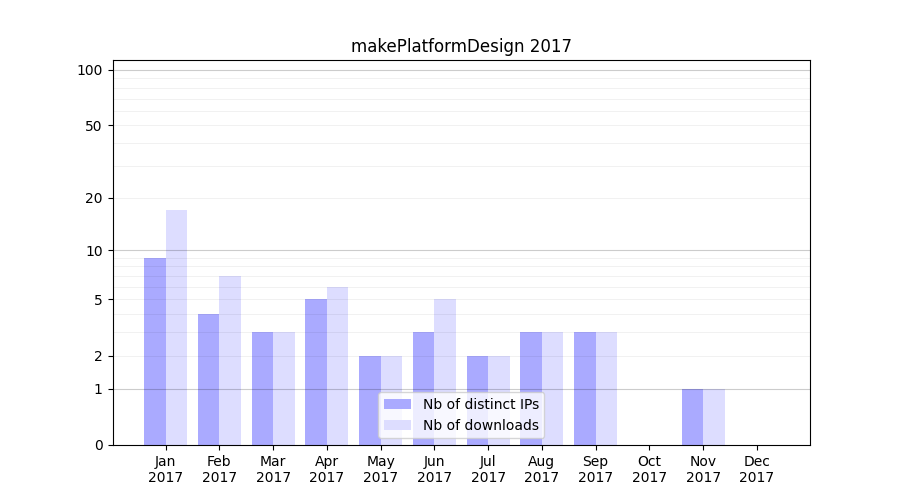Click the 'Nb of distinct IPs' legend color swatch
Viewport: 900px width, 500px height.
[397, 404]
